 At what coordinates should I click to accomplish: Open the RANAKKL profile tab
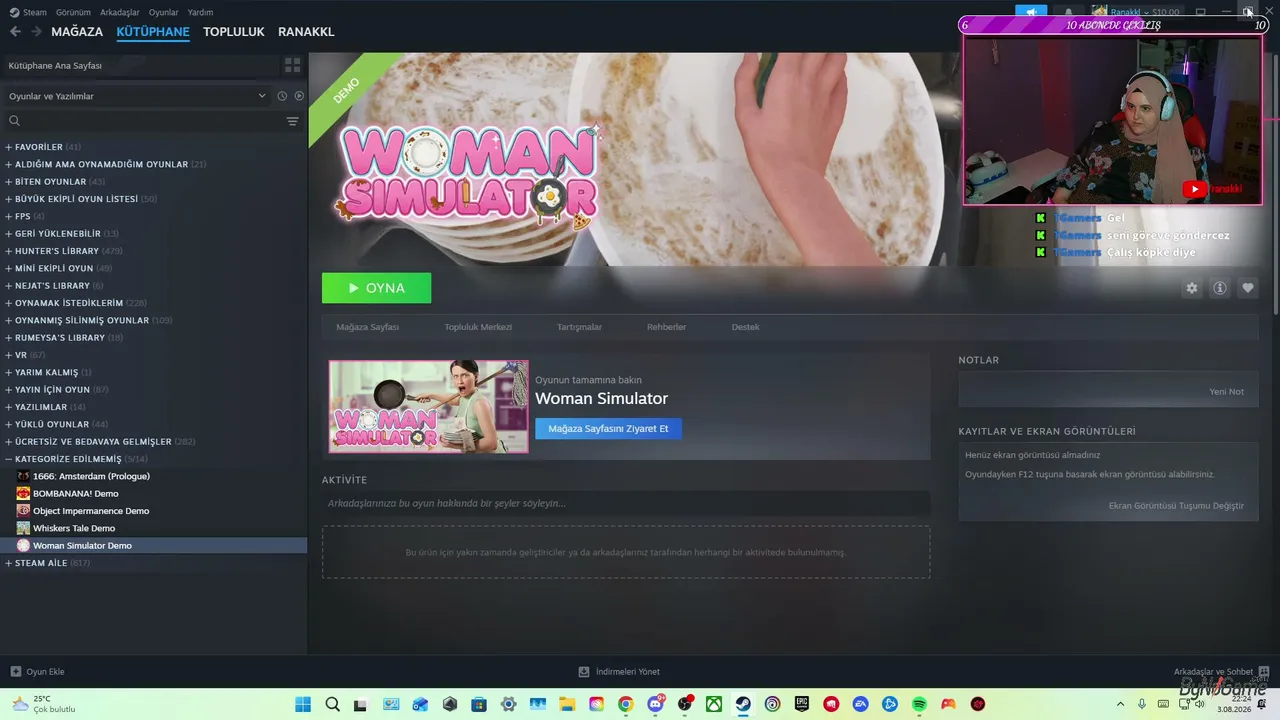[x=306, y=32]
